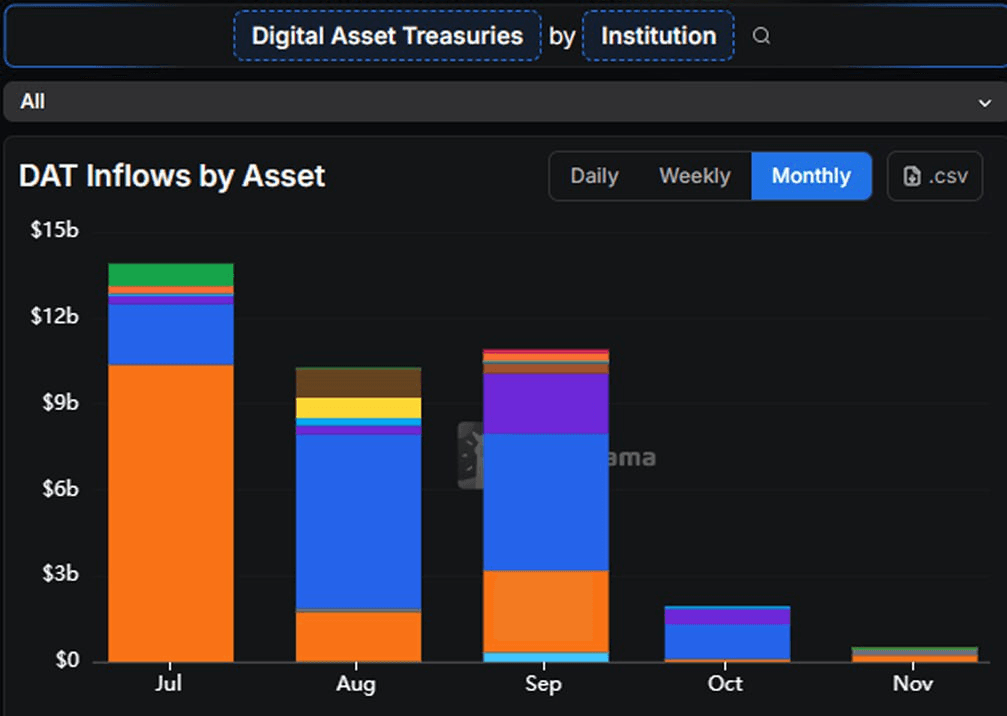Click the DefiLlama watermark logo on chart
Screen dimensions: 1007x716
click(473, 455)
